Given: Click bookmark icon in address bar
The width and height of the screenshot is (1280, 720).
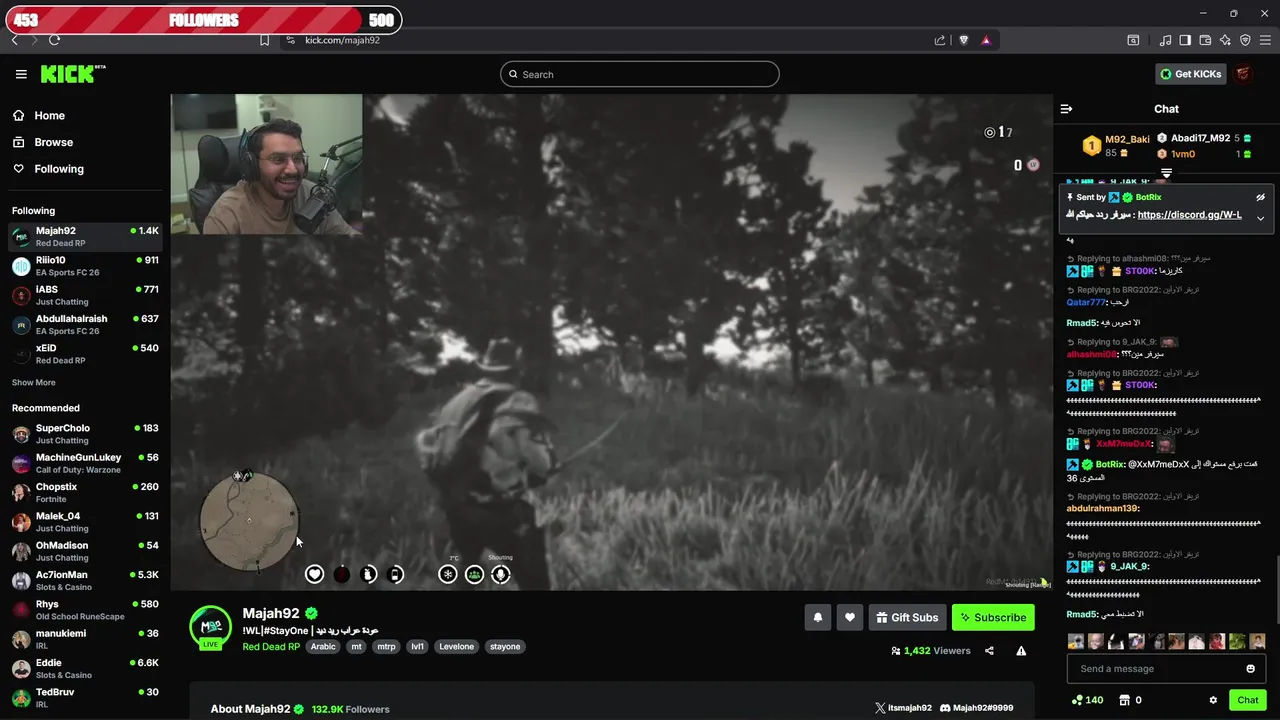Looking at the screenshot, I should pyautogui.click(x=264, y=40).
